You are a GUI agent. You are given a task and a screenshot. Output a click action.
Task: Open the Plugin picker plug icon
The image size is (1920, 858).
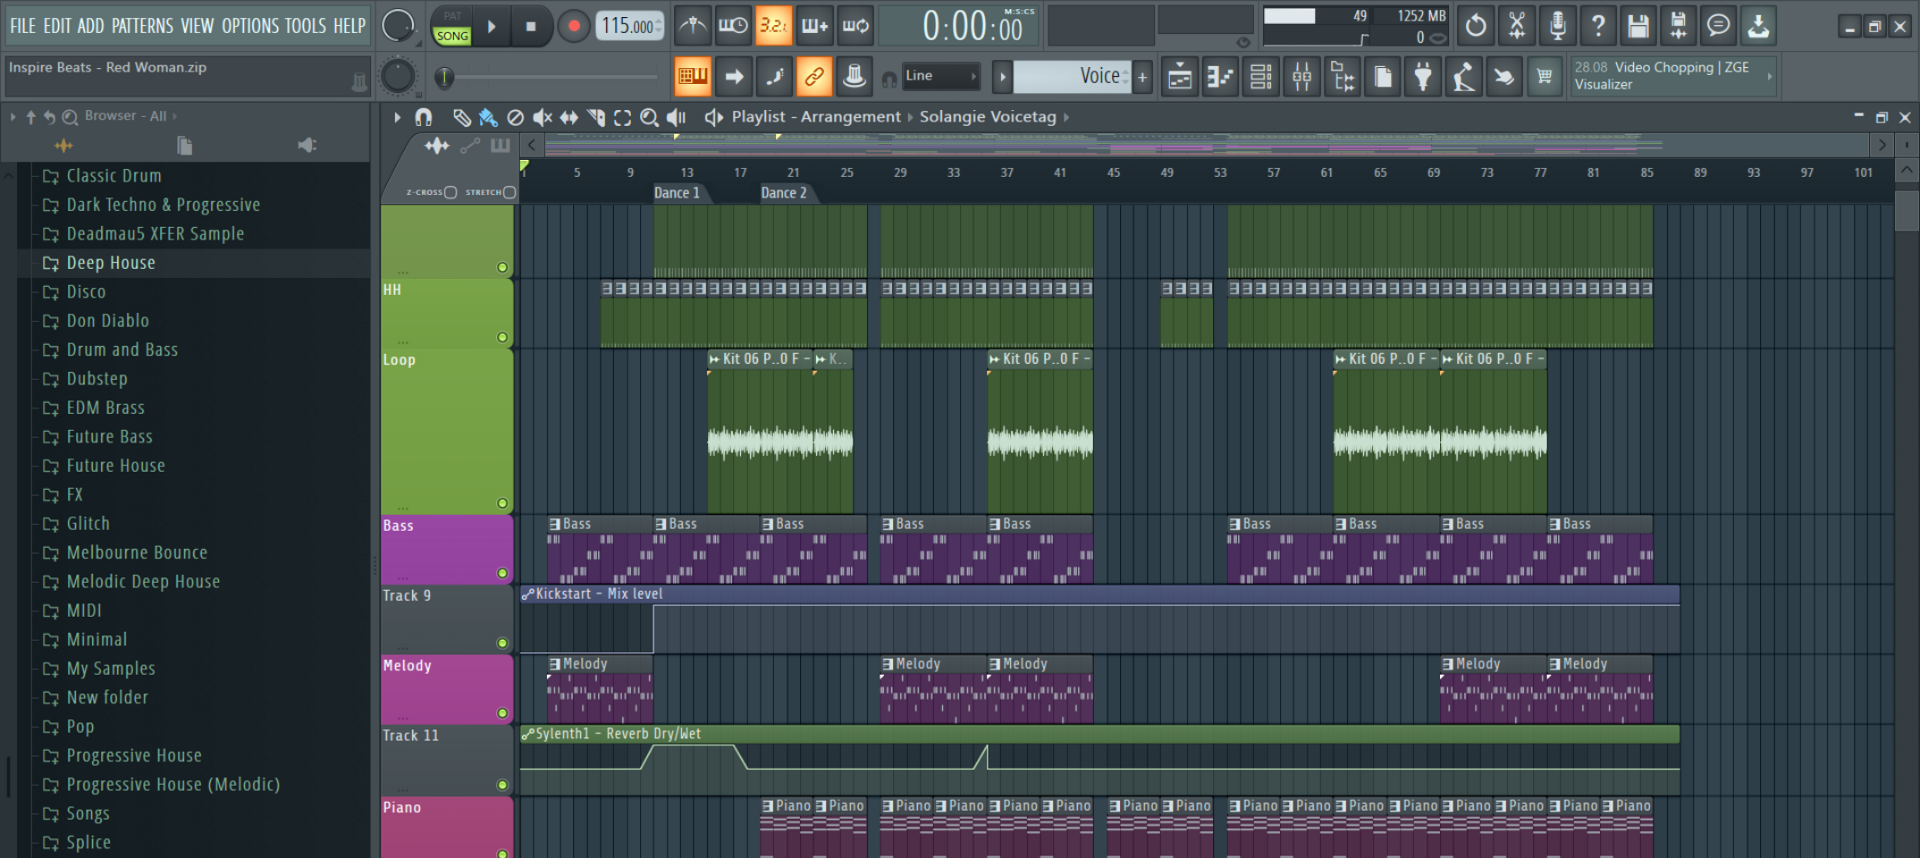click(x=1422, y=77)
